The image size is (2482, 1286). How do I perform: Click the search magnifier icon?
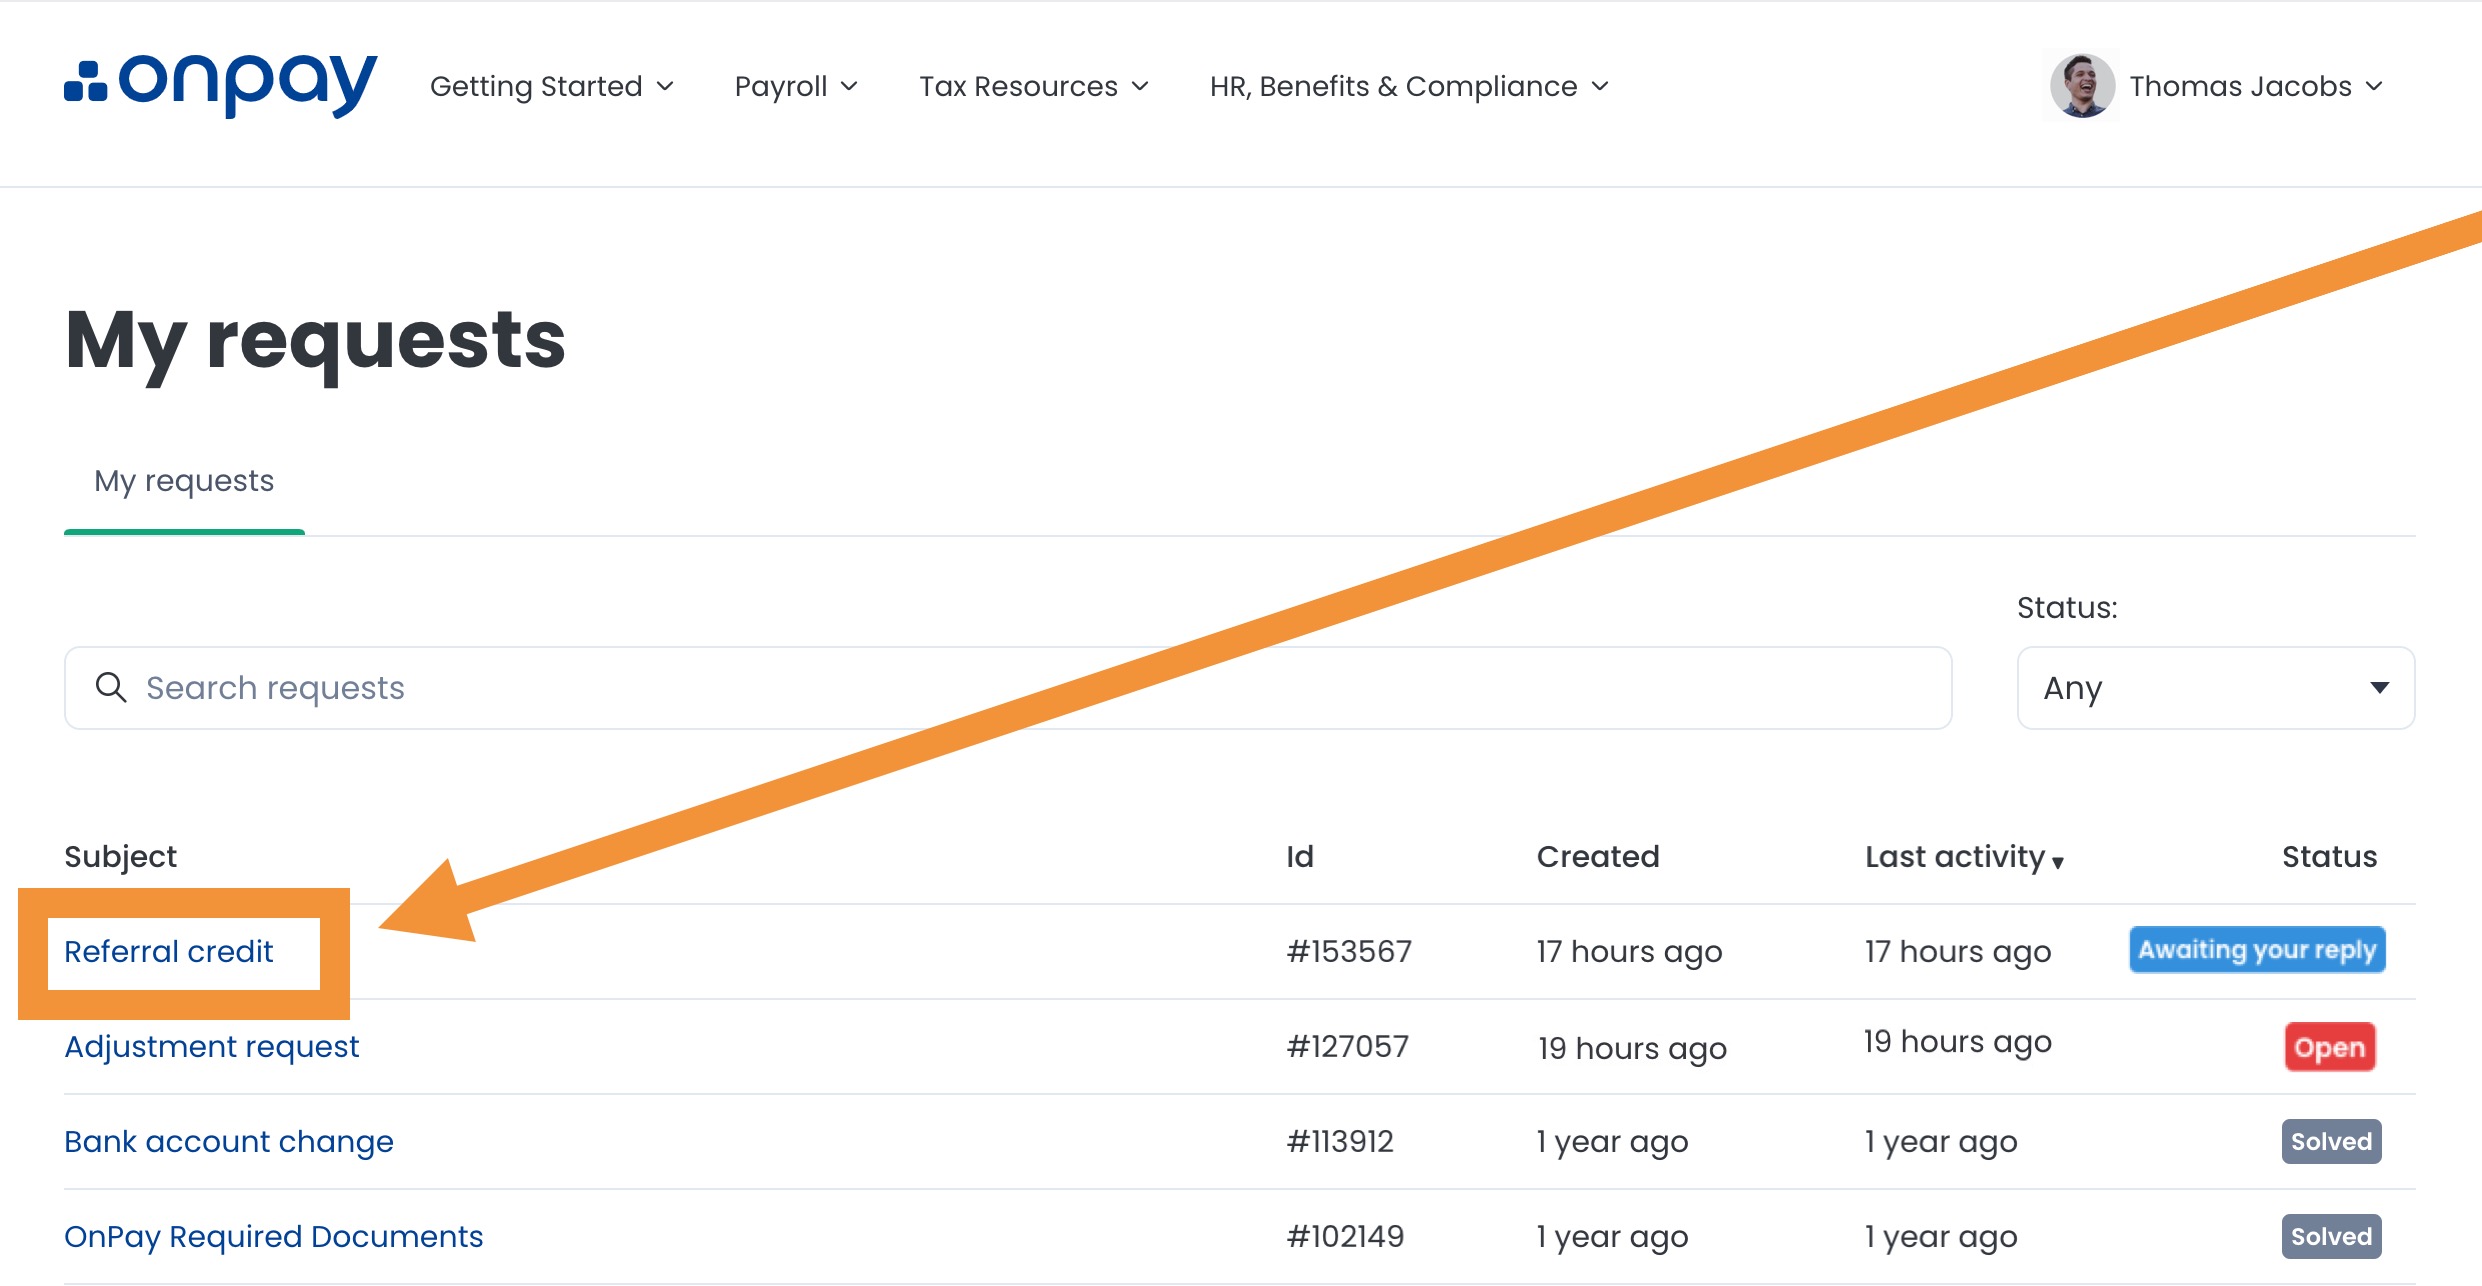(x=110, y=688)
